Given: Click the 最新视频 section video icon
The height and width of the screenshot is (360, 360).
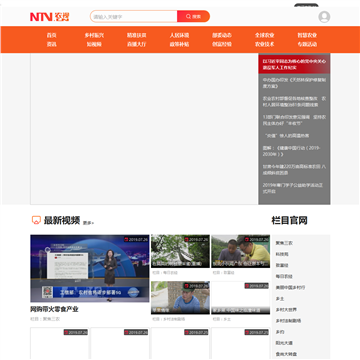Looking at the screenshot, I should (x=36, y=220).
